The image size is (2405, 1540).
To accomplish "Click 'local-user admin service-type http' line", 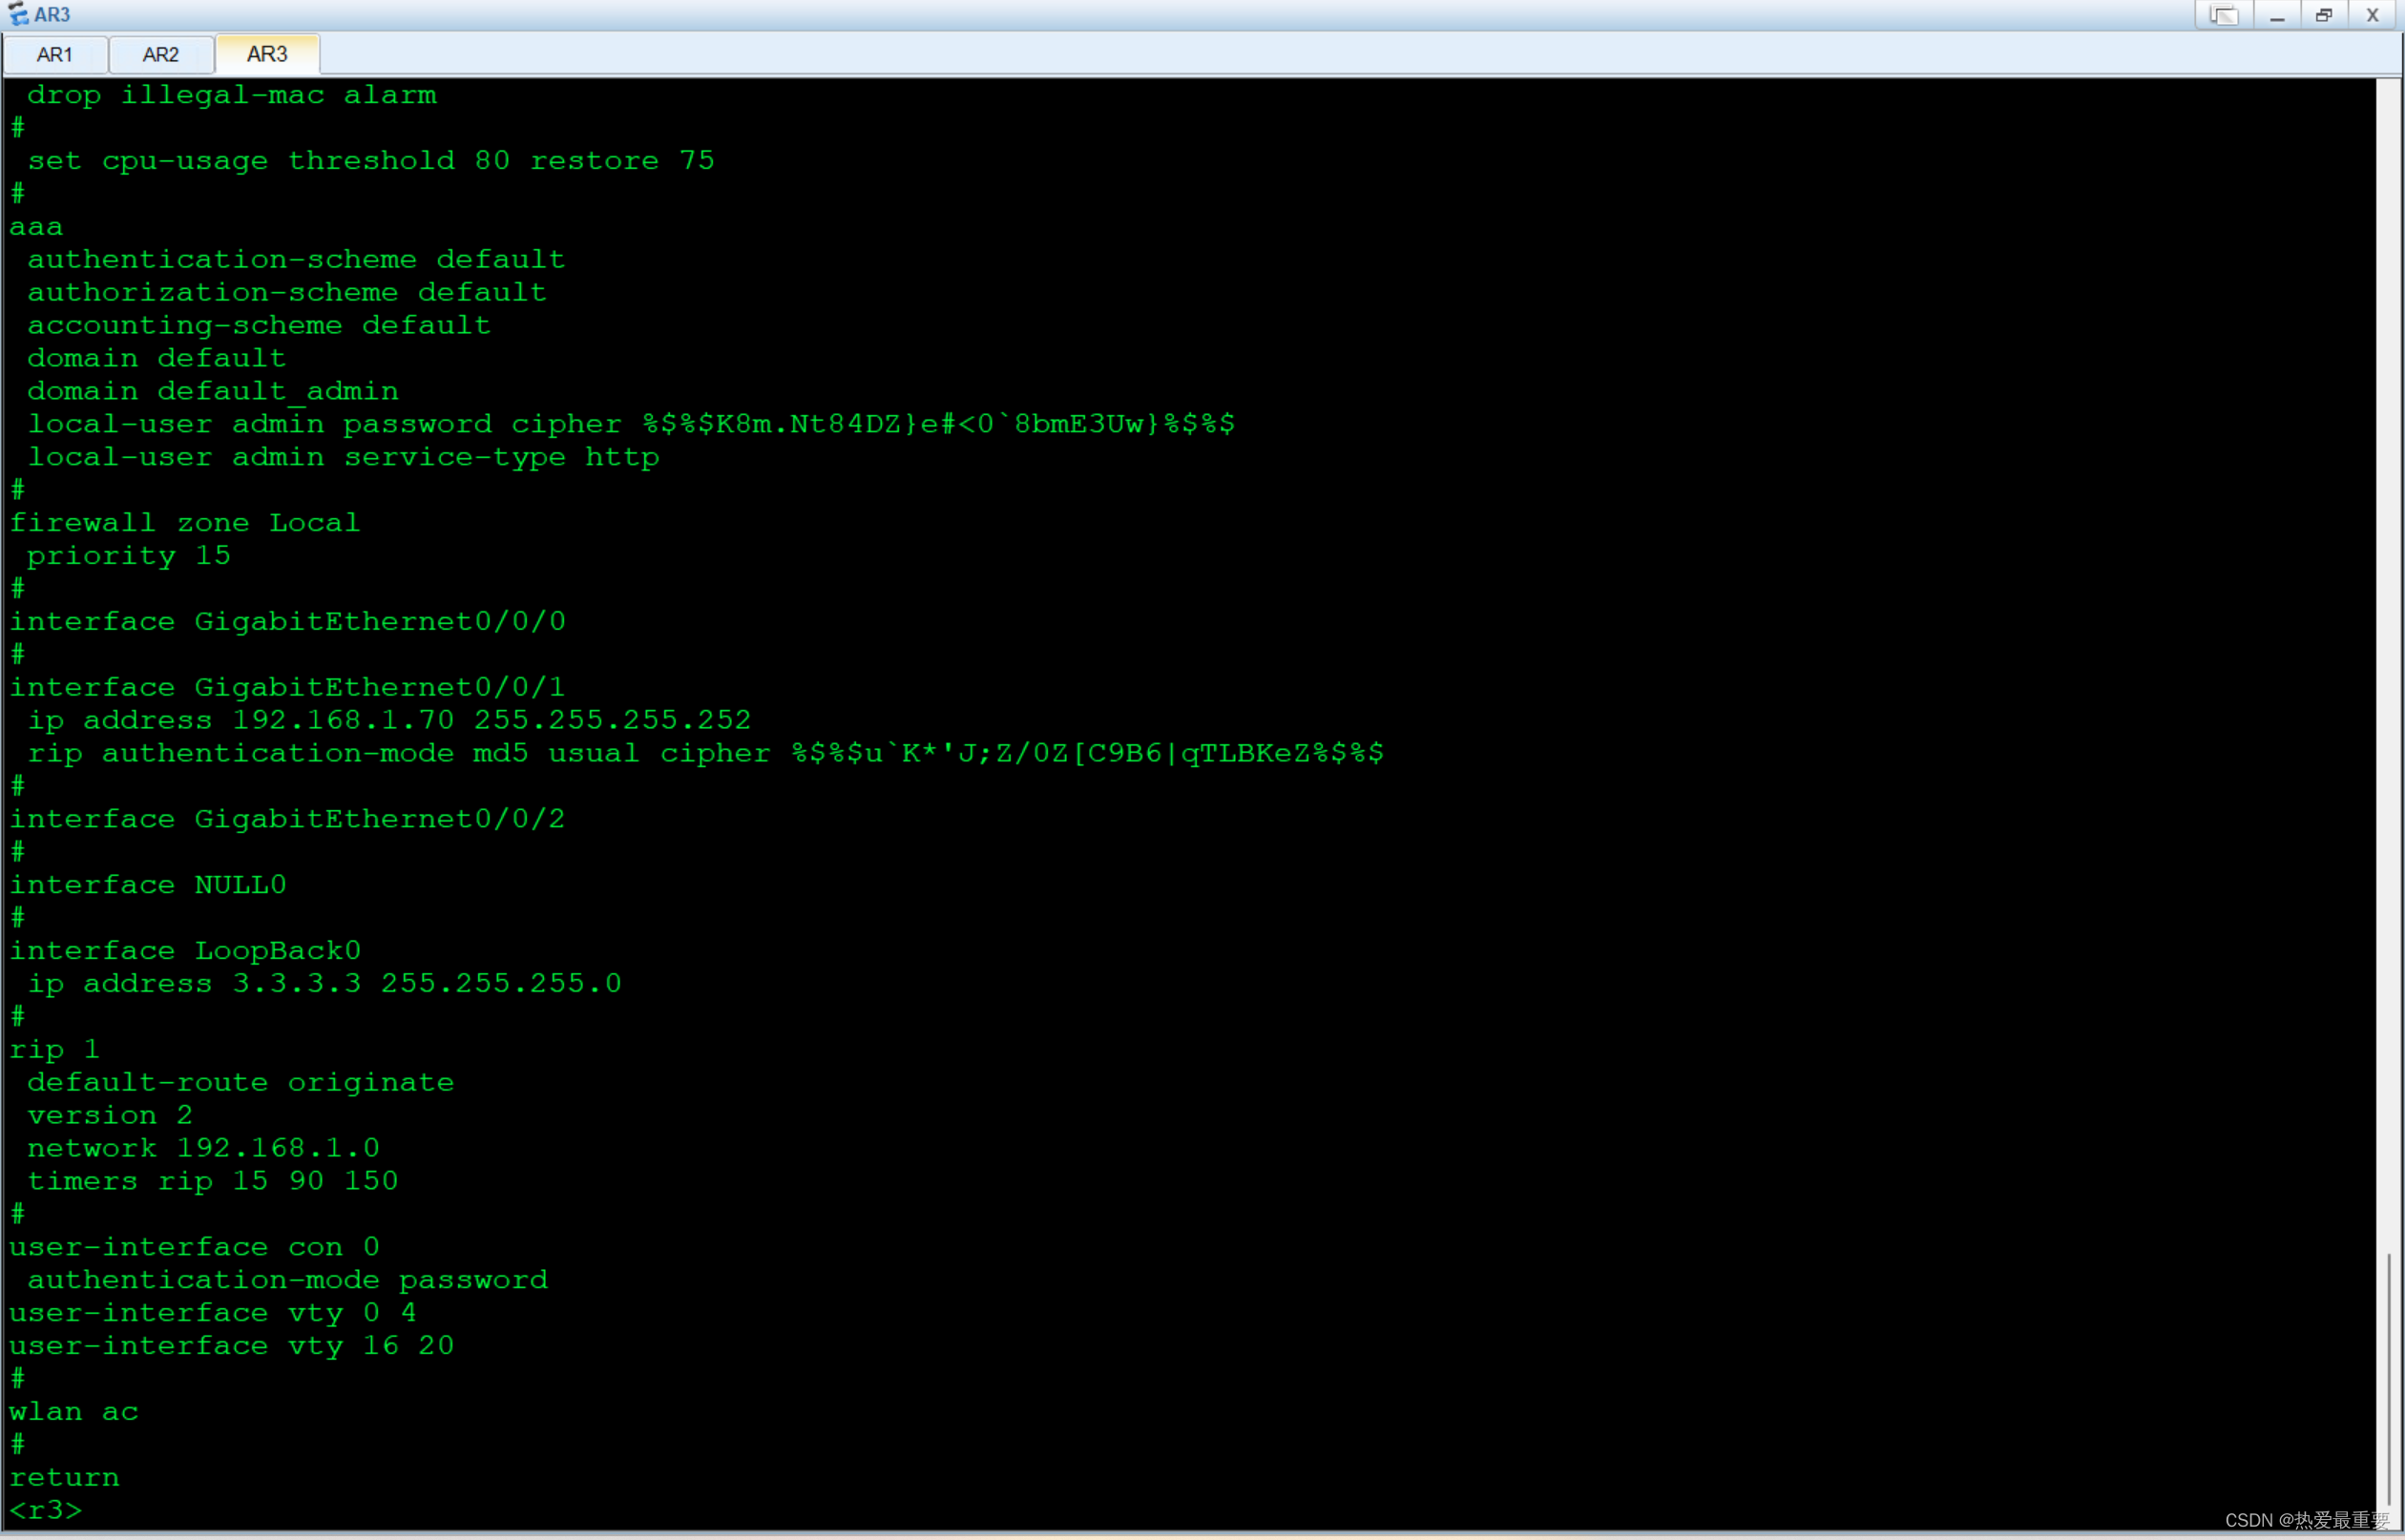I will point(343,457).
